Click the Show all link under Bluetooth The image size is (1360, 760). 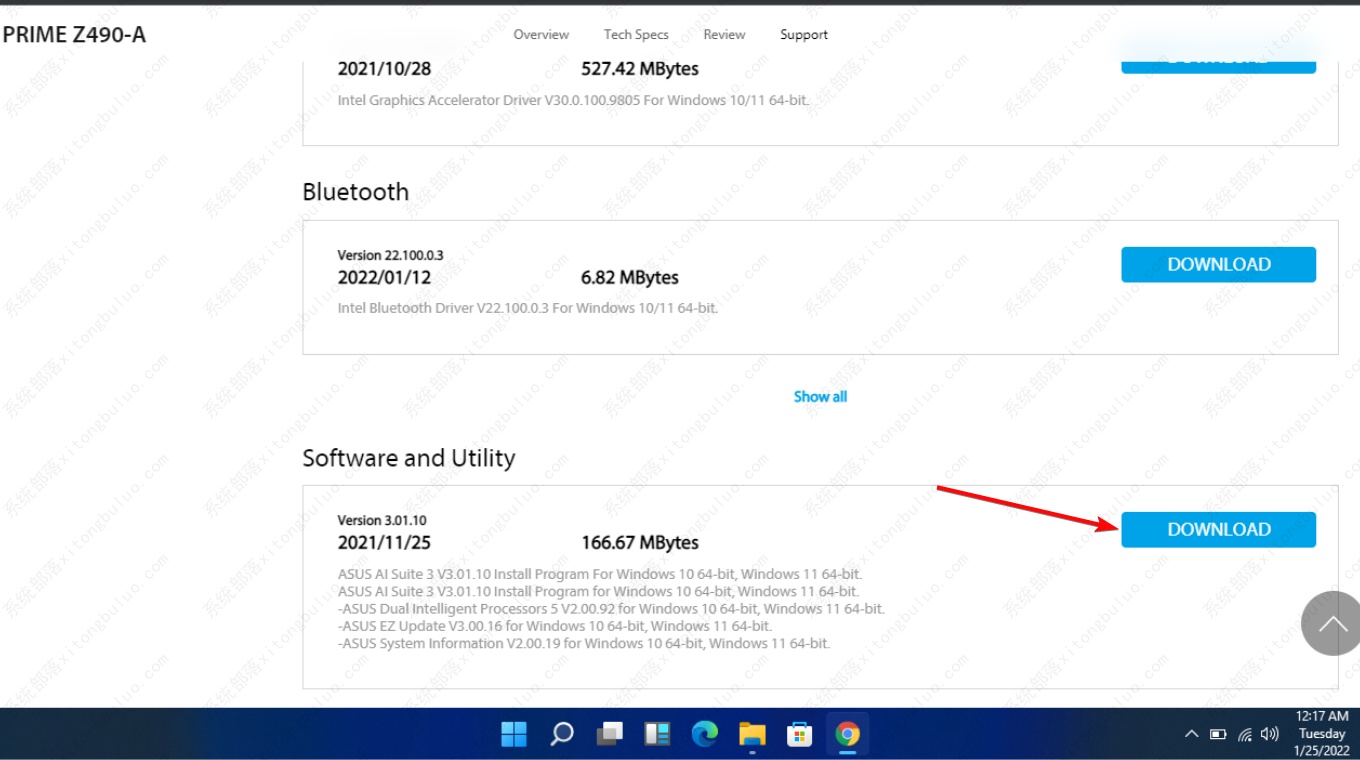pos(820,397)
